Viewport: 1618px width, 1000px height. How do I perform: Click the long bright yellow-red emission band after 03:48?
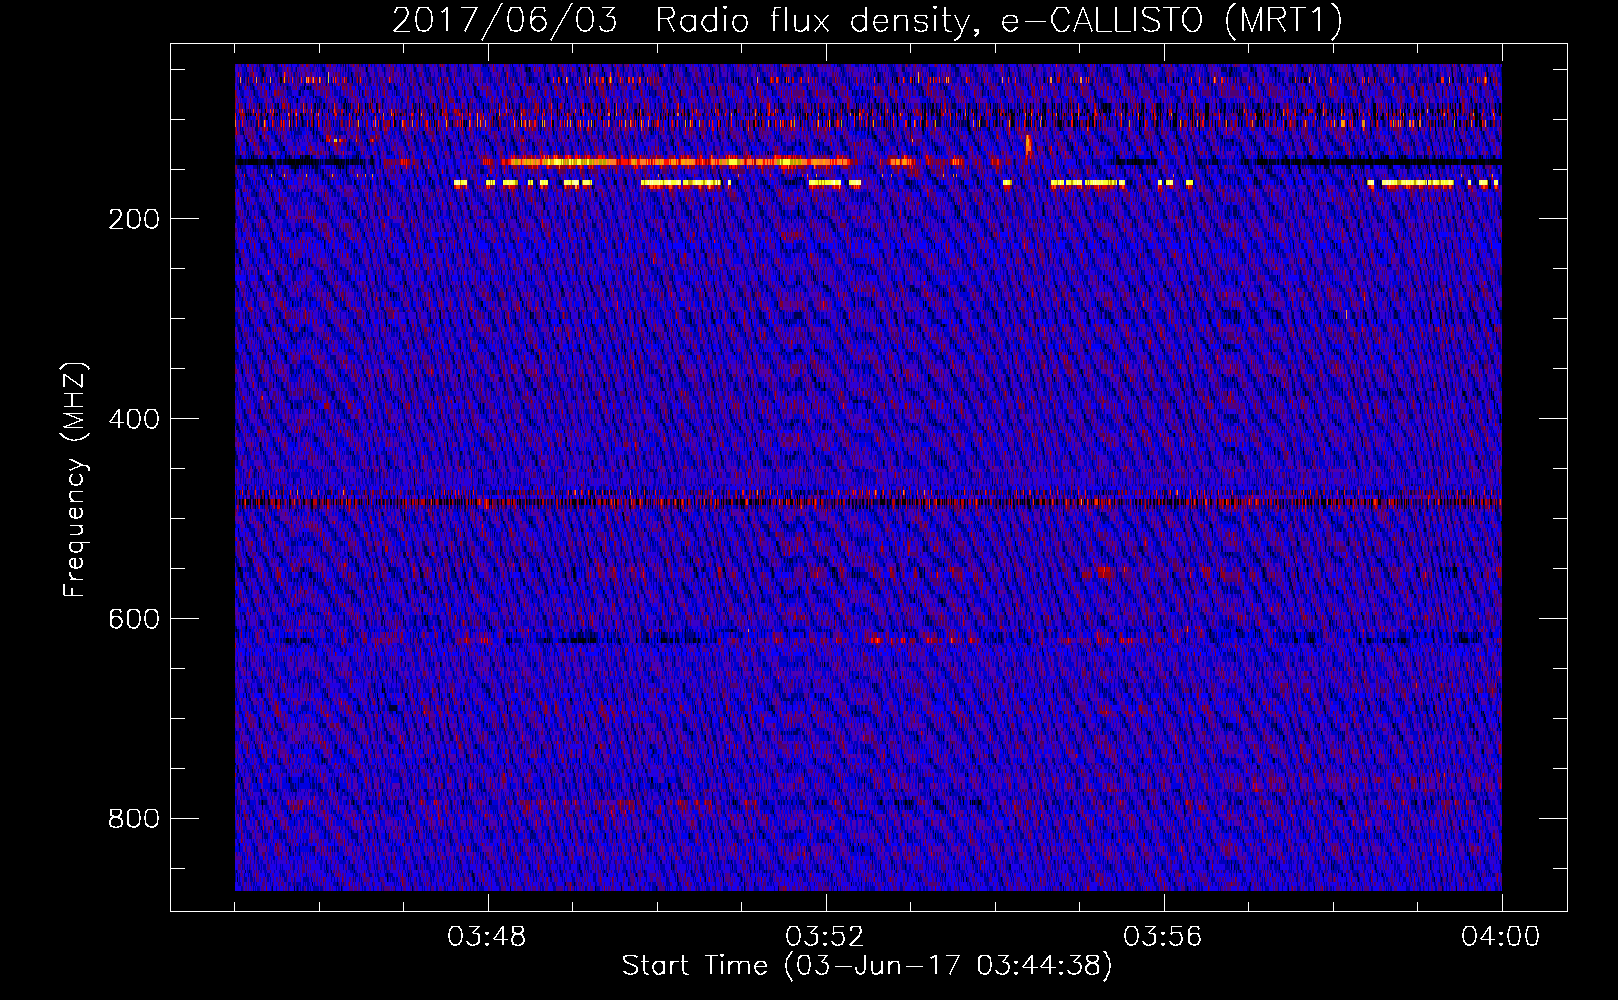(x=675, y=161)
